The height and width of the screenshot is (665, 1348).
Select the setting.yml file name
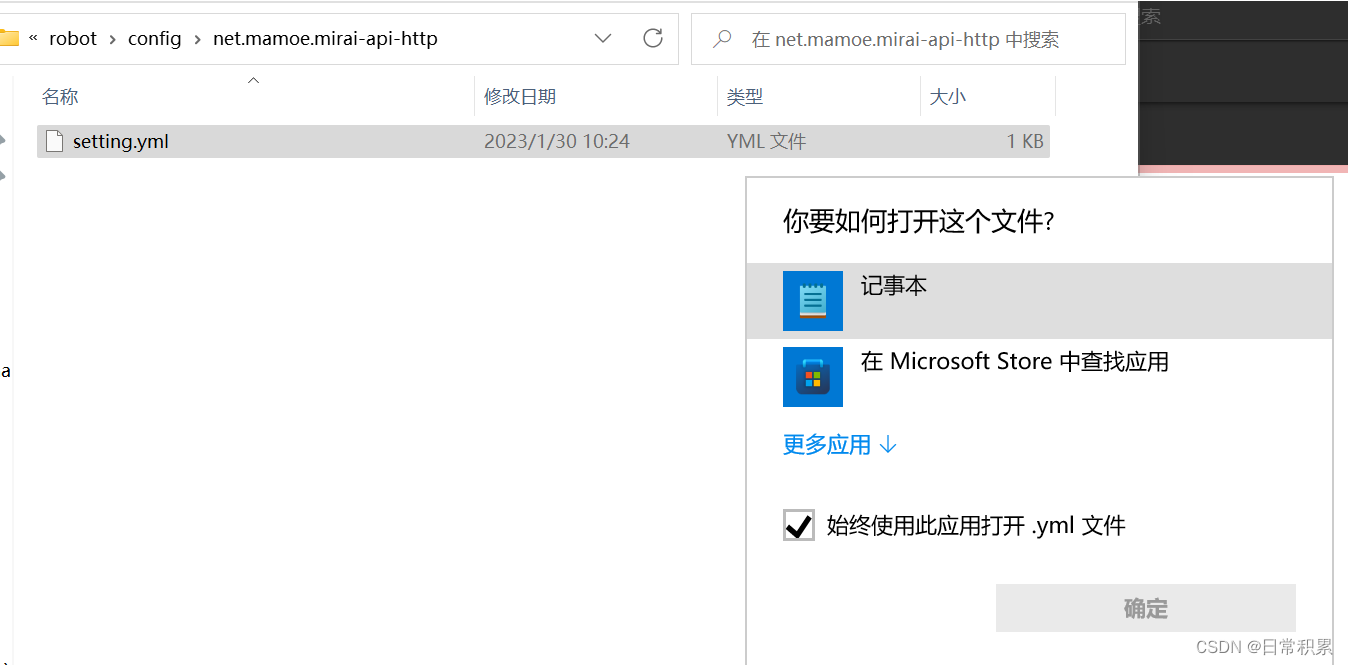(121, 141)
